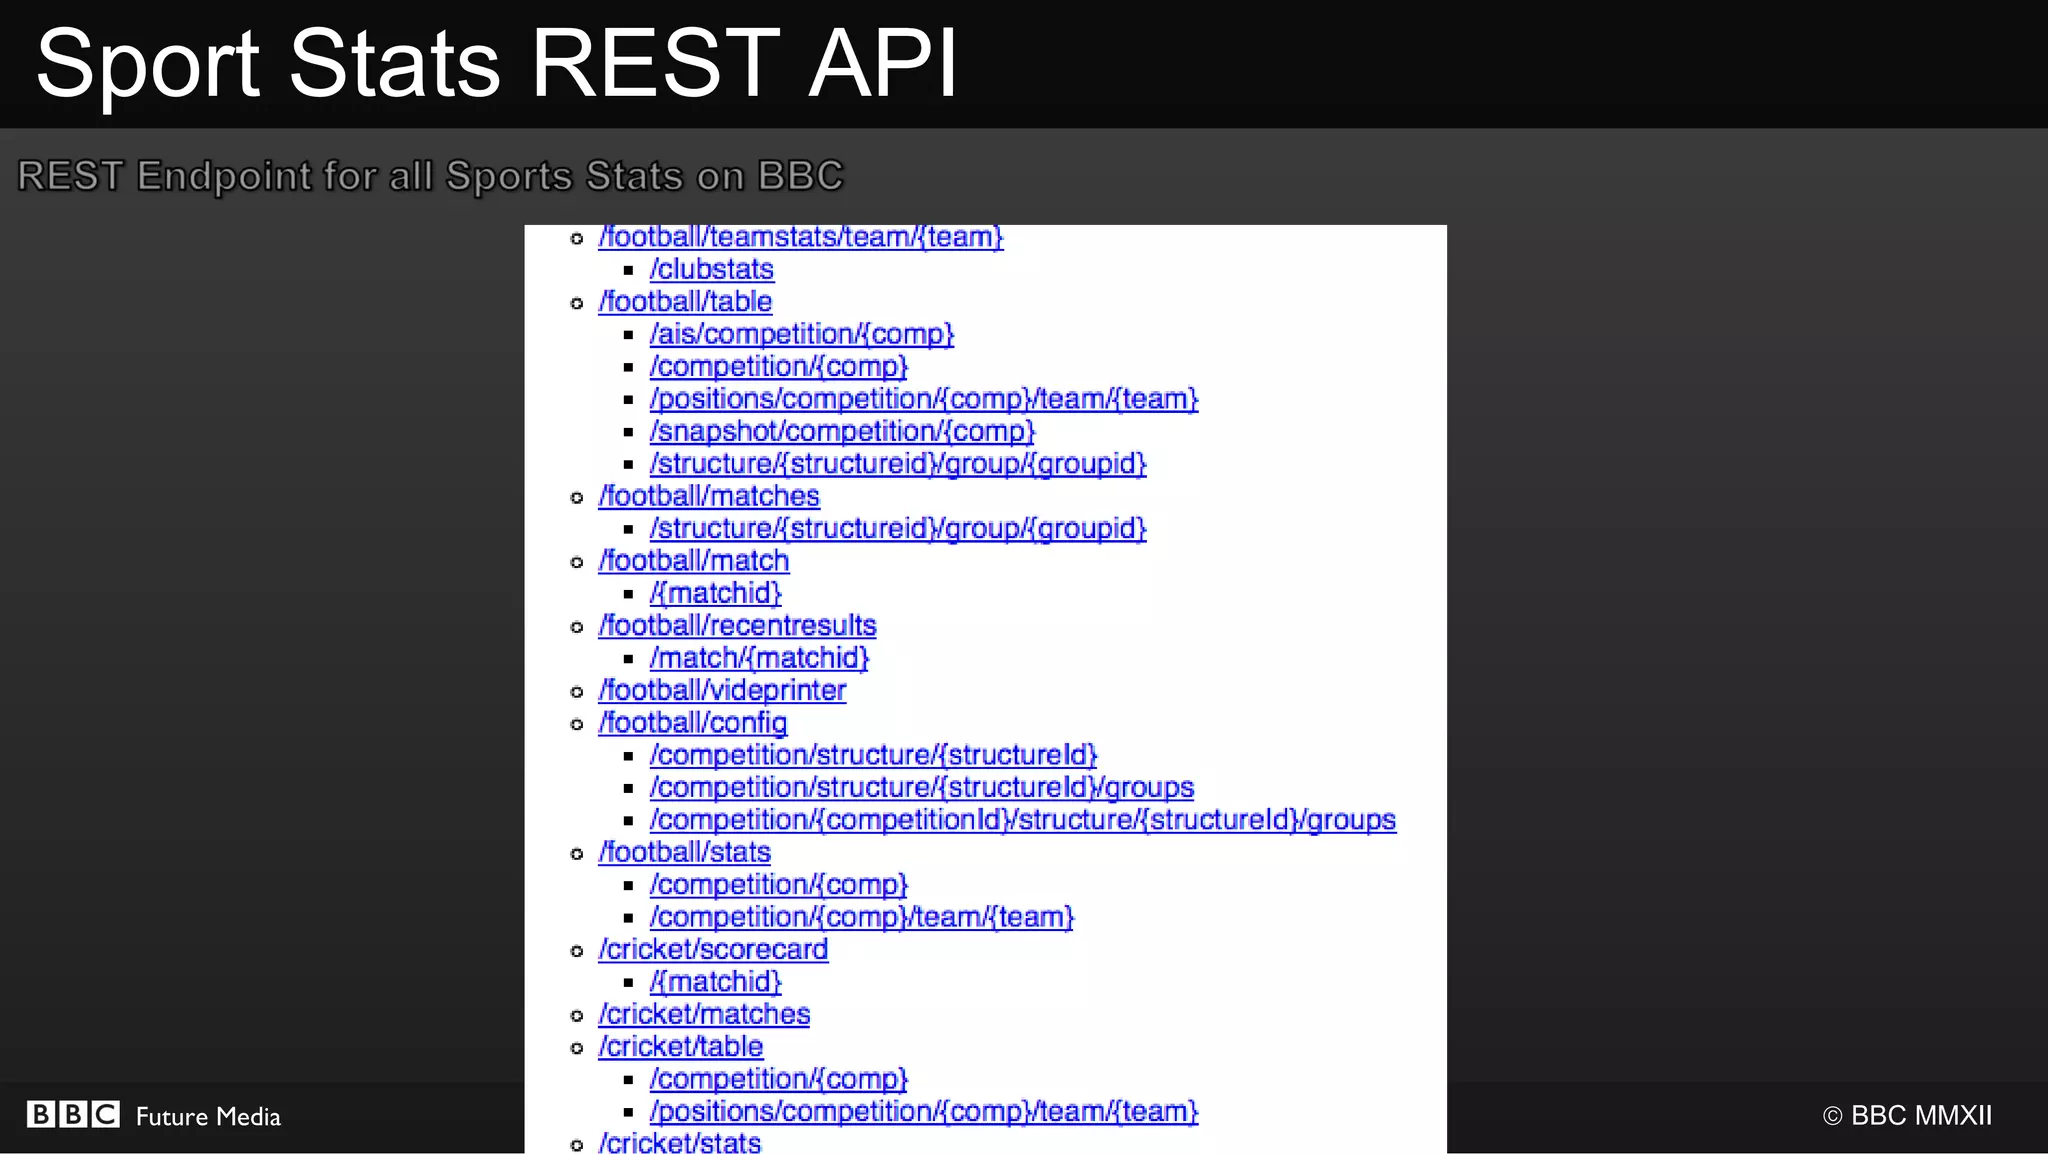The width and height of the screenshot is (2048, 1154).
Task: Open the /cricket/table link
Action: coord(681,1047)
